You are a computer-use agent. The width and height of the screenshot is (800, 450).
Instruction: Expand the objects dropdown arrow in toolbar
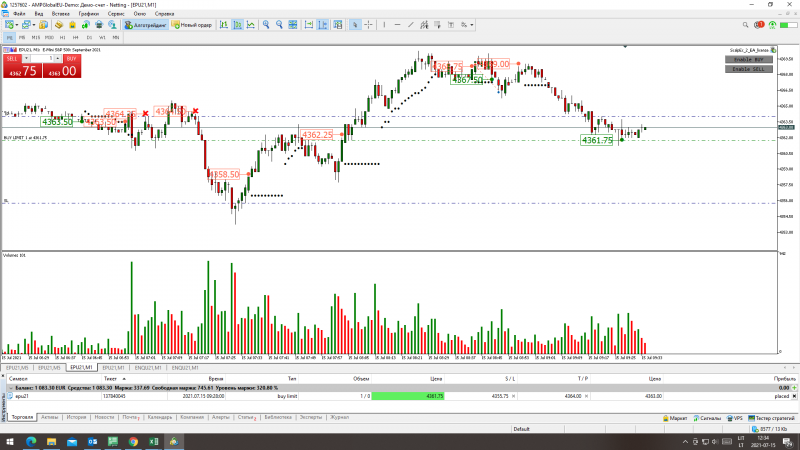[x=471, y=25]
